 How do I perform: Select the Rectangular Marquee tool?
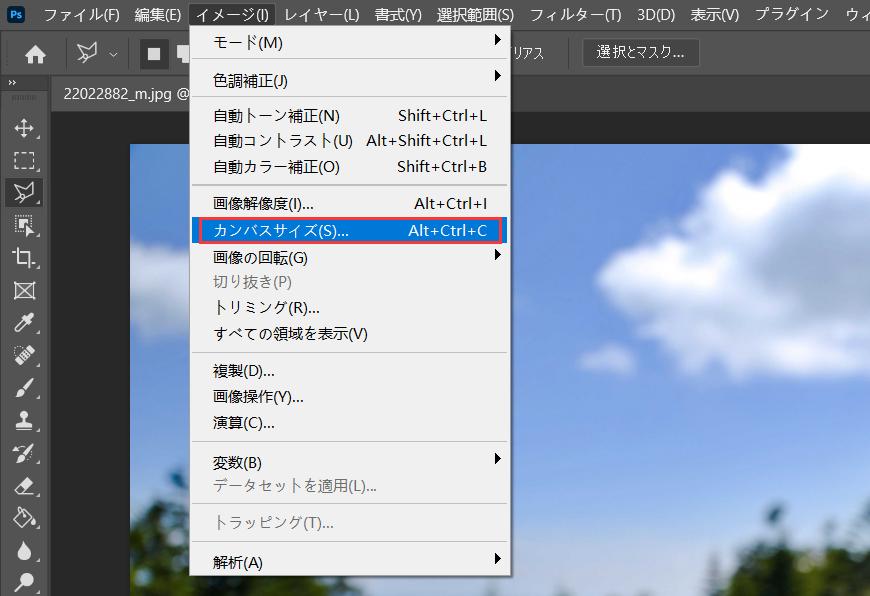tap(24, 160)
